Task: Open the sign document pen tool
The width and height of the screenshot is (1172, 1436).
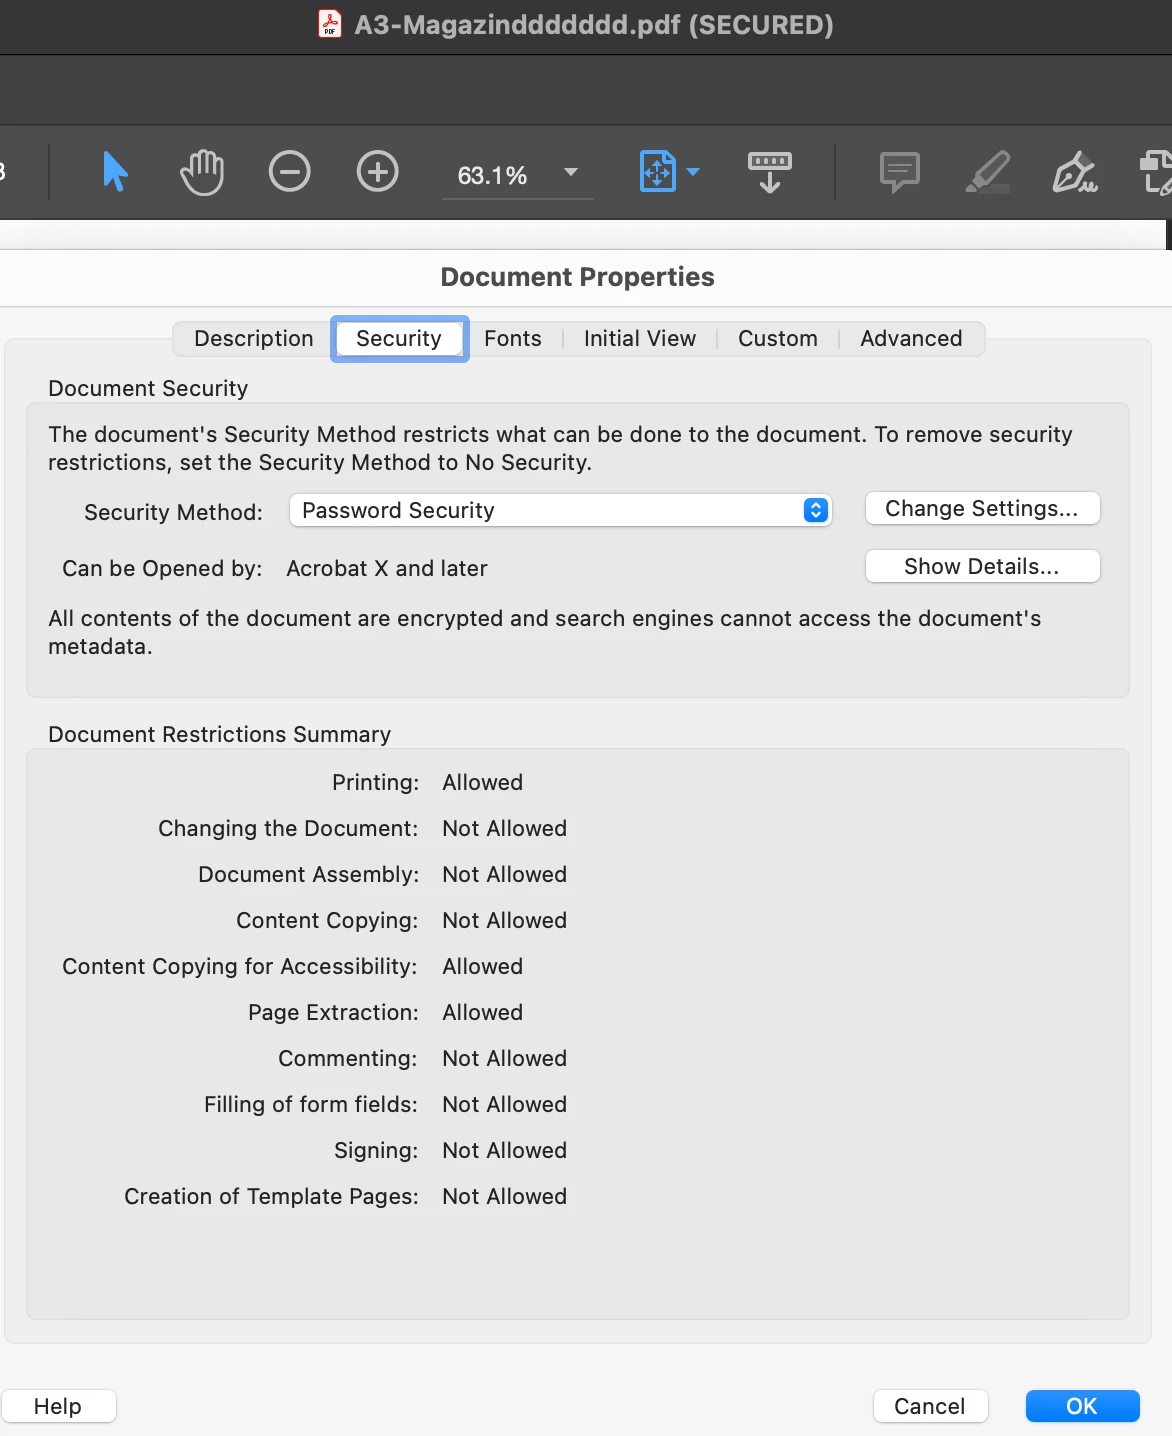Action: (x=1075, y=172)
